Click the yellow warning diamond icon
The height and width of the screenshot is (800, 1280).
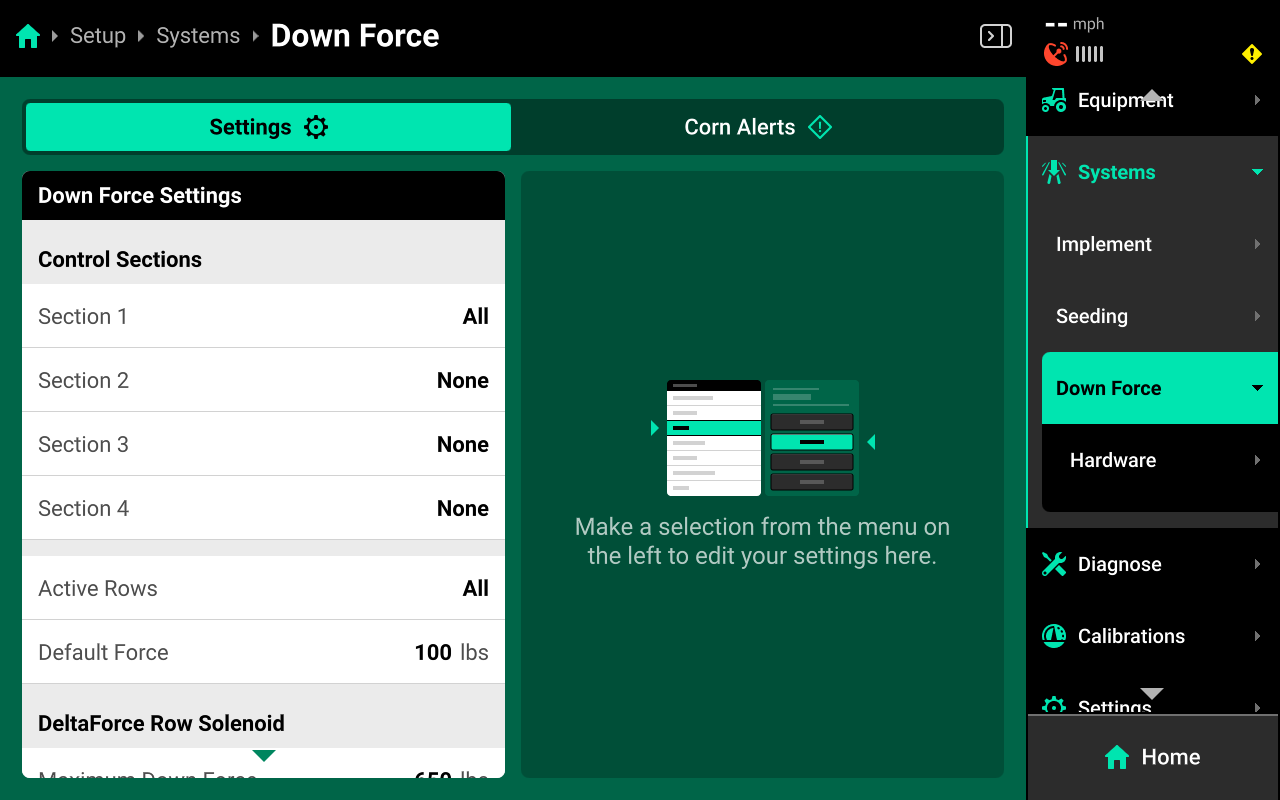pos(1251,54)
